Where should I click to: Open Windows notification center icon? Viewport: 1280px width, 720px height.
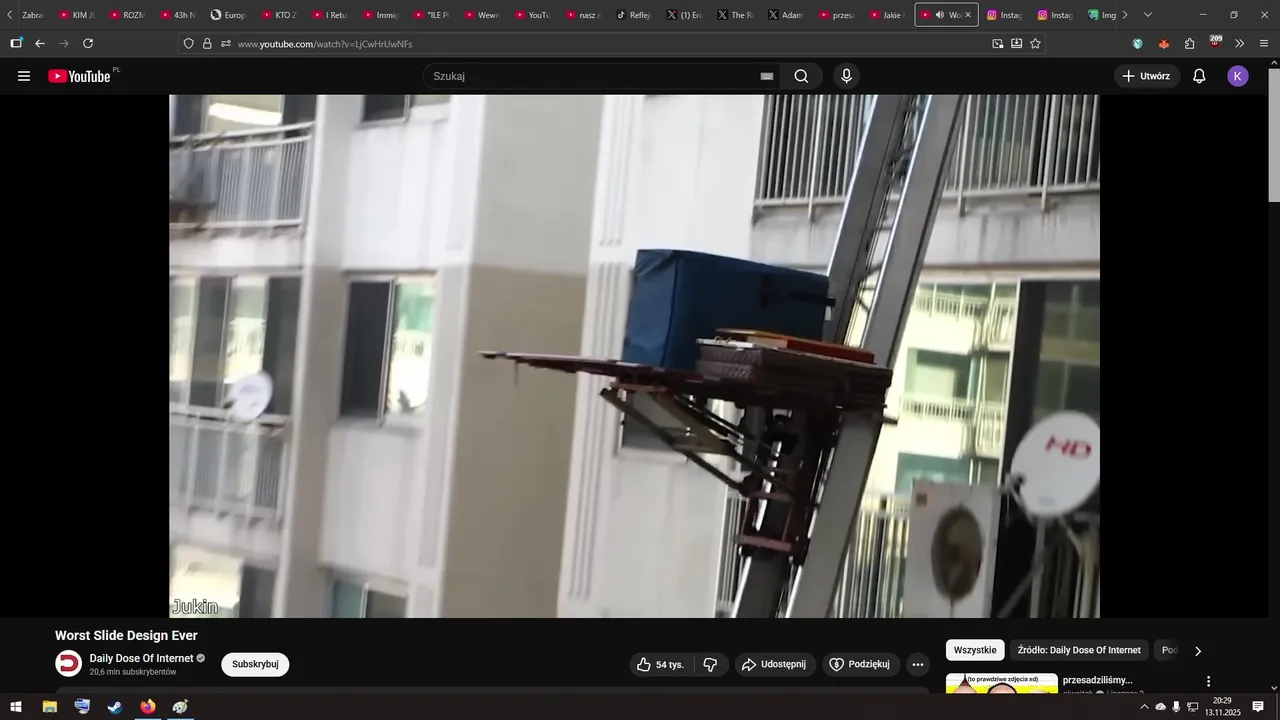pos(1258,707)
